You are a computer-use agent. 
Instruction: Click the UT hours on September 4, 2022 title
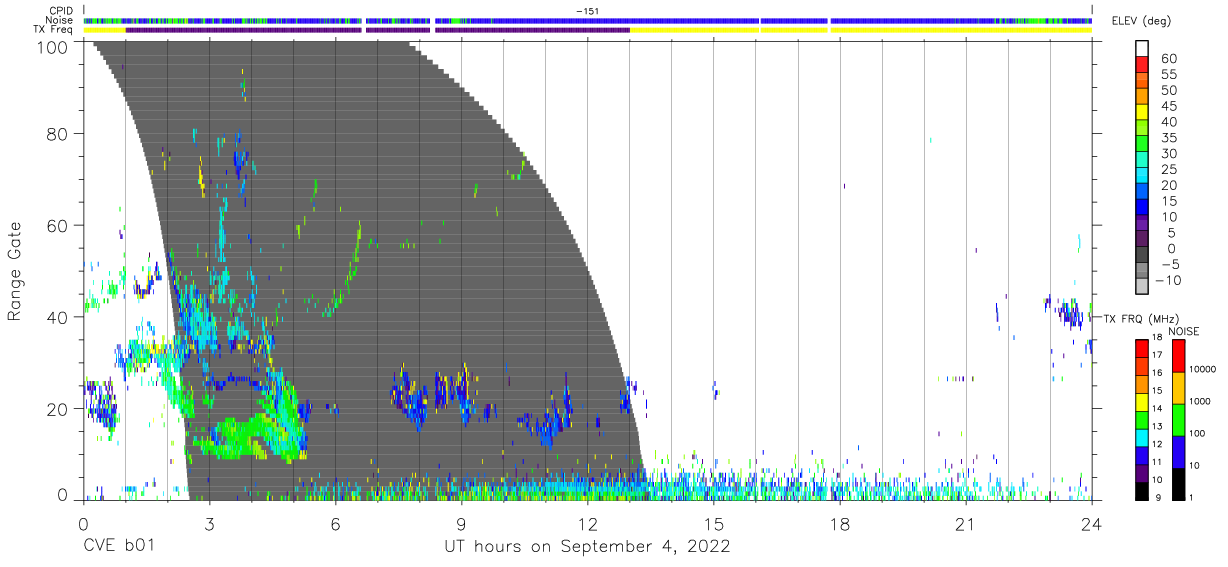tap(587, 547)
